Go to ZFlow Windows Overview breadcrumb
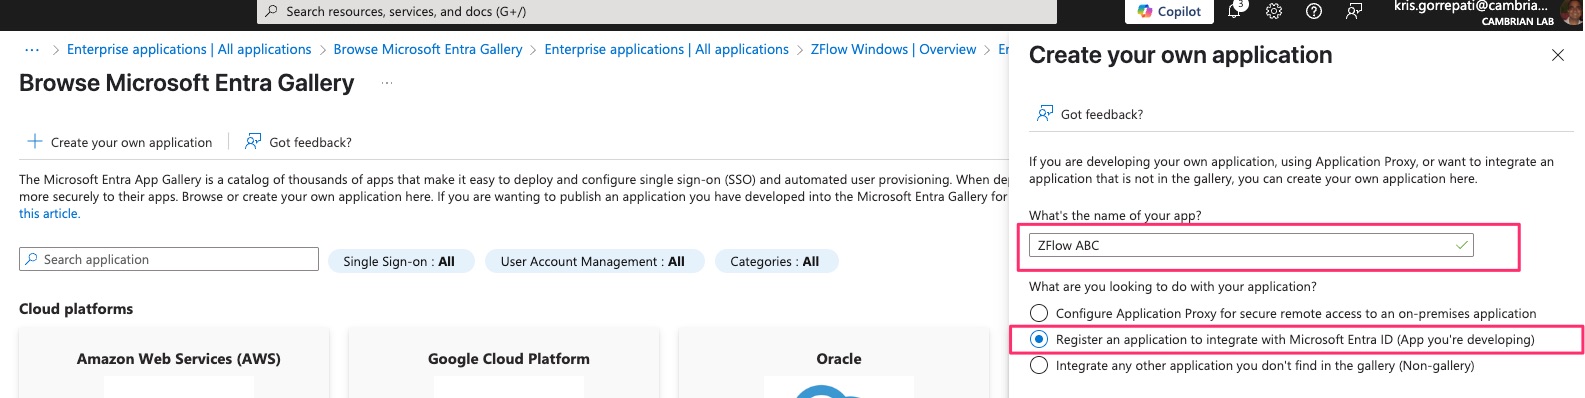The image size is (1585, 398). (893, 49)
